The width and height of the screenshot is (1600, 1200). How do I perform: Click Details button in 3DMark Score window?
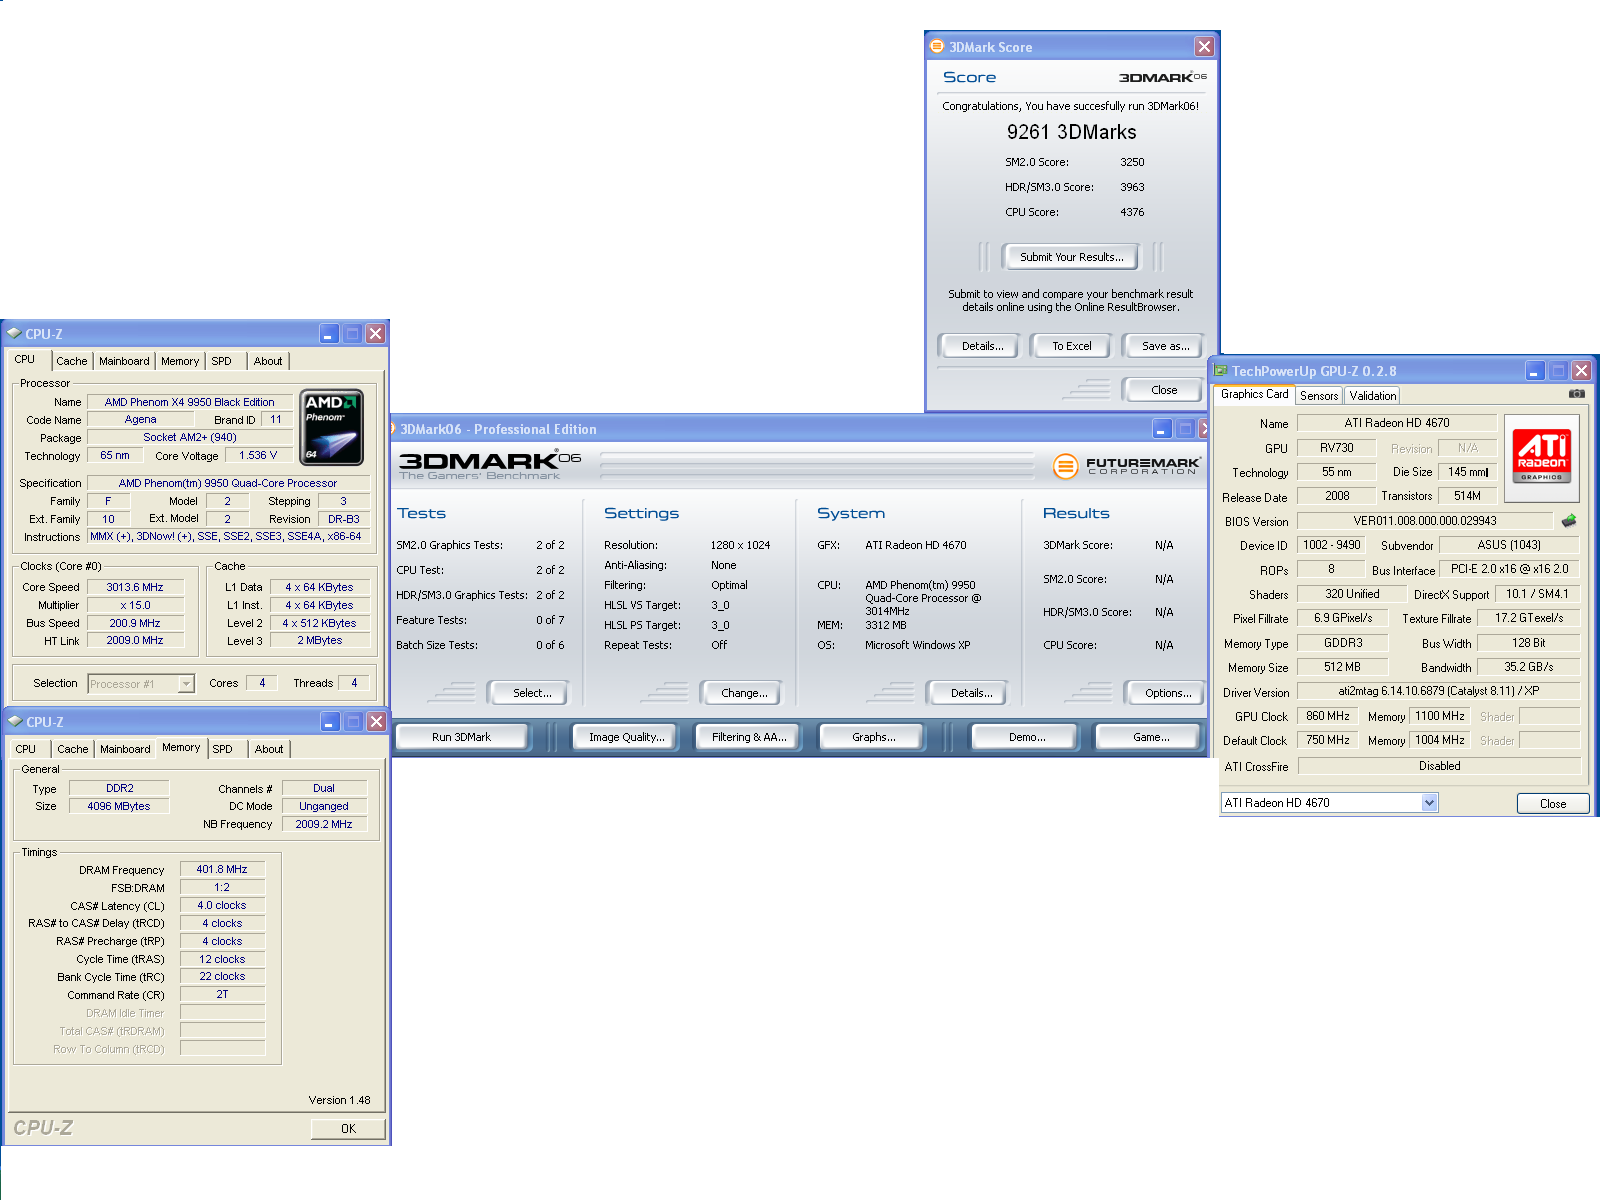(982, 346)
